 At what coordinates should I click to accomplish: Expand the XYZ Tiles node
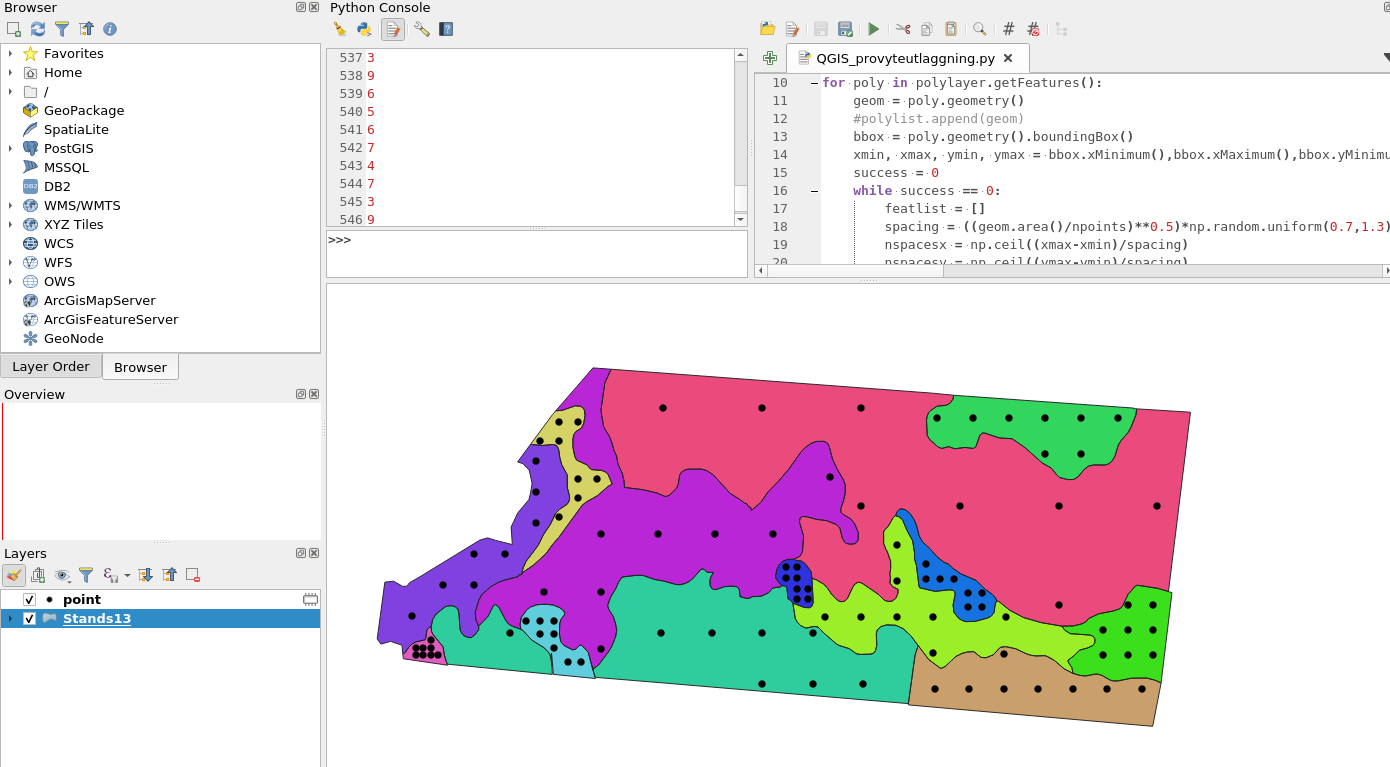coord(10,225)
